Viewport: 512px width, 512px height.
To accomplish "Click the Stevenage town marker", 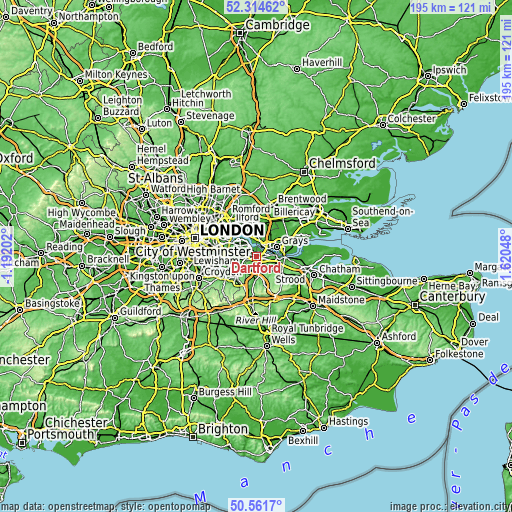I will (x=181, y=122).
